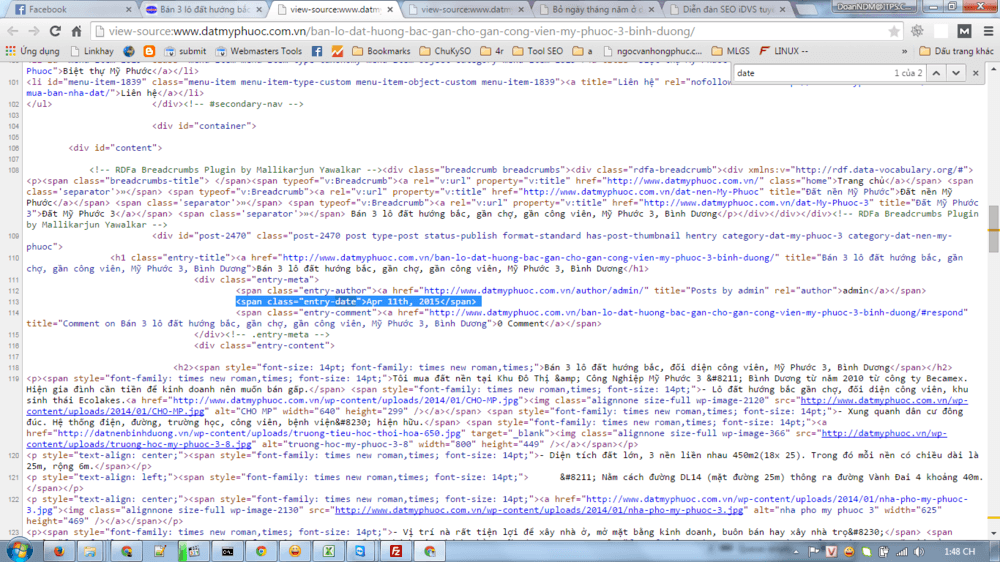Open the Windows Start menu
Image resolution: width=1000 pixels, height=562 pixels.
(19, 551)
